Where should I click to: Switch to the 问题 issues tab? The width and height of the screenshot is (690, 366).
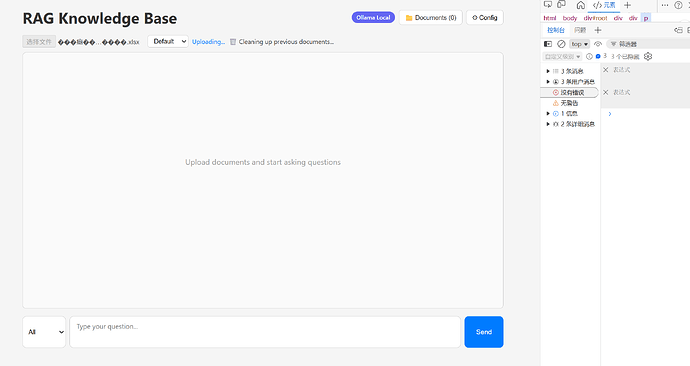[580, 30]
